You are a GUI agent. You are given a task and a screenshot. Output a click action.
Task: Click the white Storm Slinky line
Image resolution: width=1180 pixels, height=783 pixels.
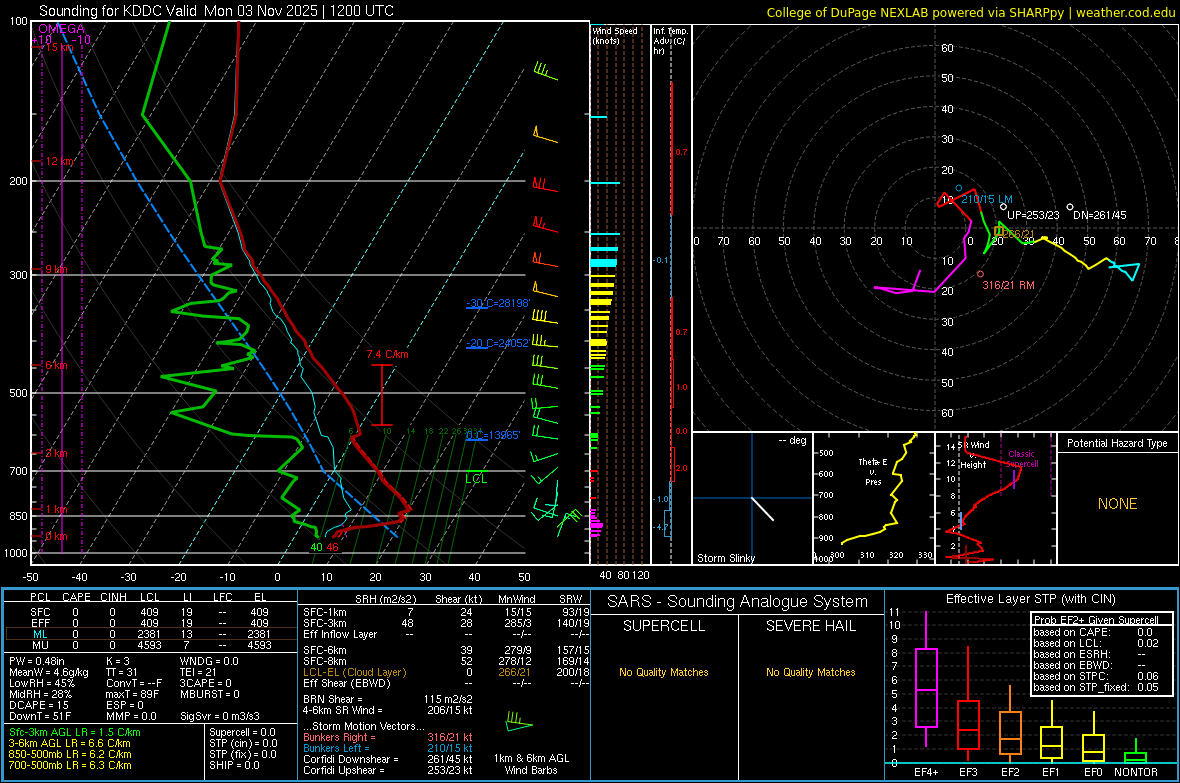tap(762, 509)
